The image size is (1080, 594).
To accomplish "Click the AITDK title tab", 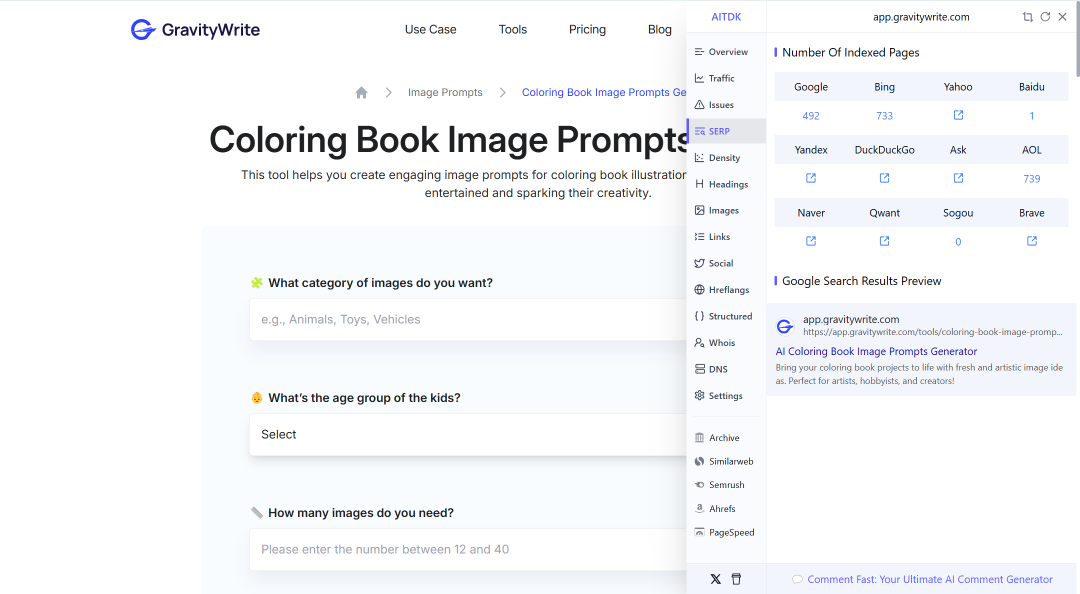I will (726, 17).
